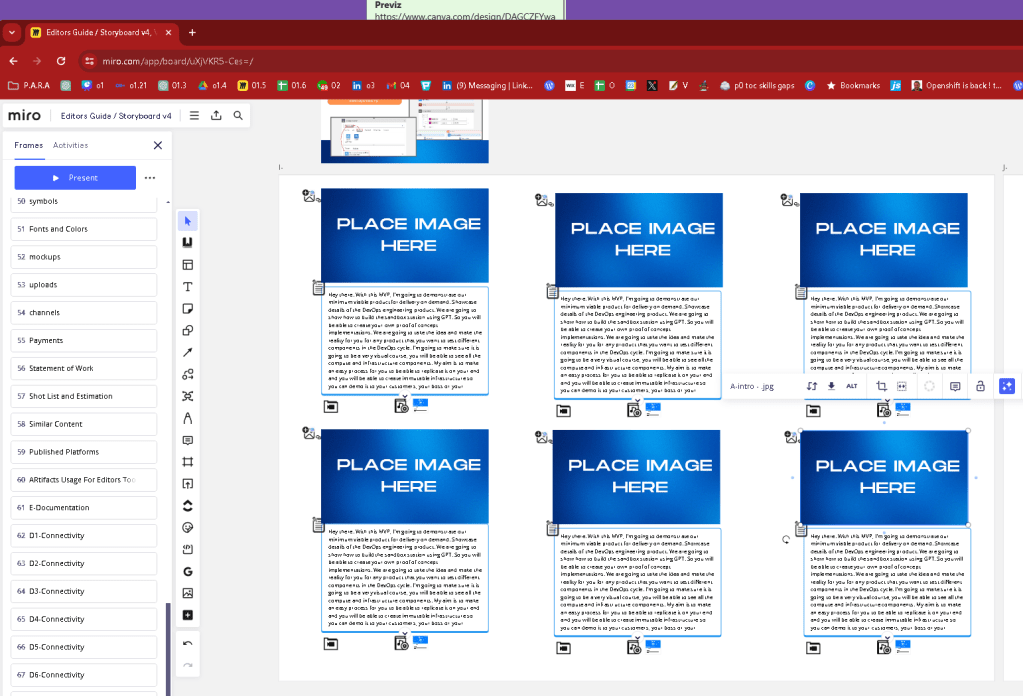Open the Upload tool in left toolbar
Screen dimensions: 1023x696
[x=188, y=484]
